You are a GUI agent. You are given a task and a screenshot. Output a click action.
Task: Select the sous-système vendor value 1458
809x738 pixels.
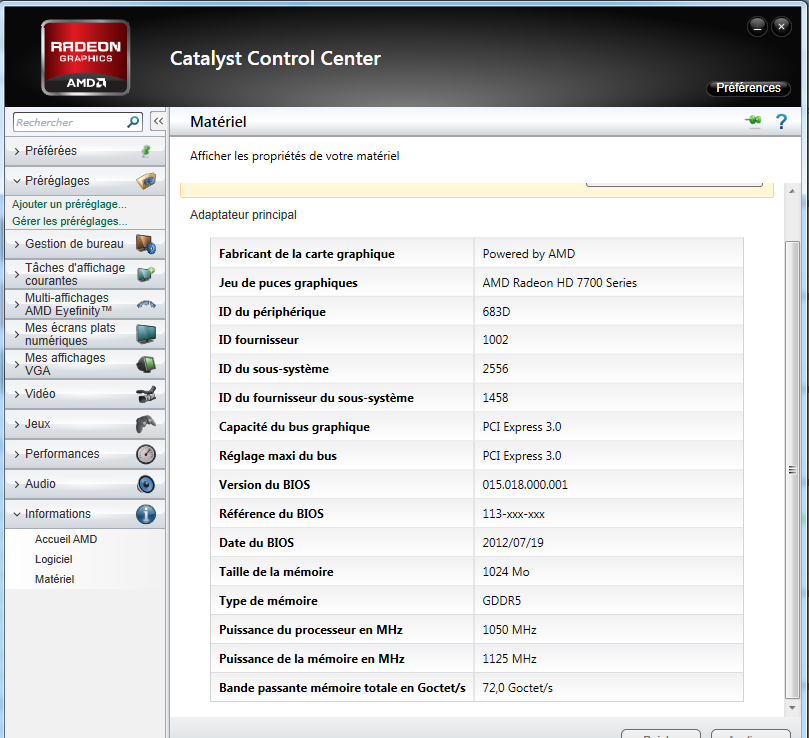click(495, 398)
